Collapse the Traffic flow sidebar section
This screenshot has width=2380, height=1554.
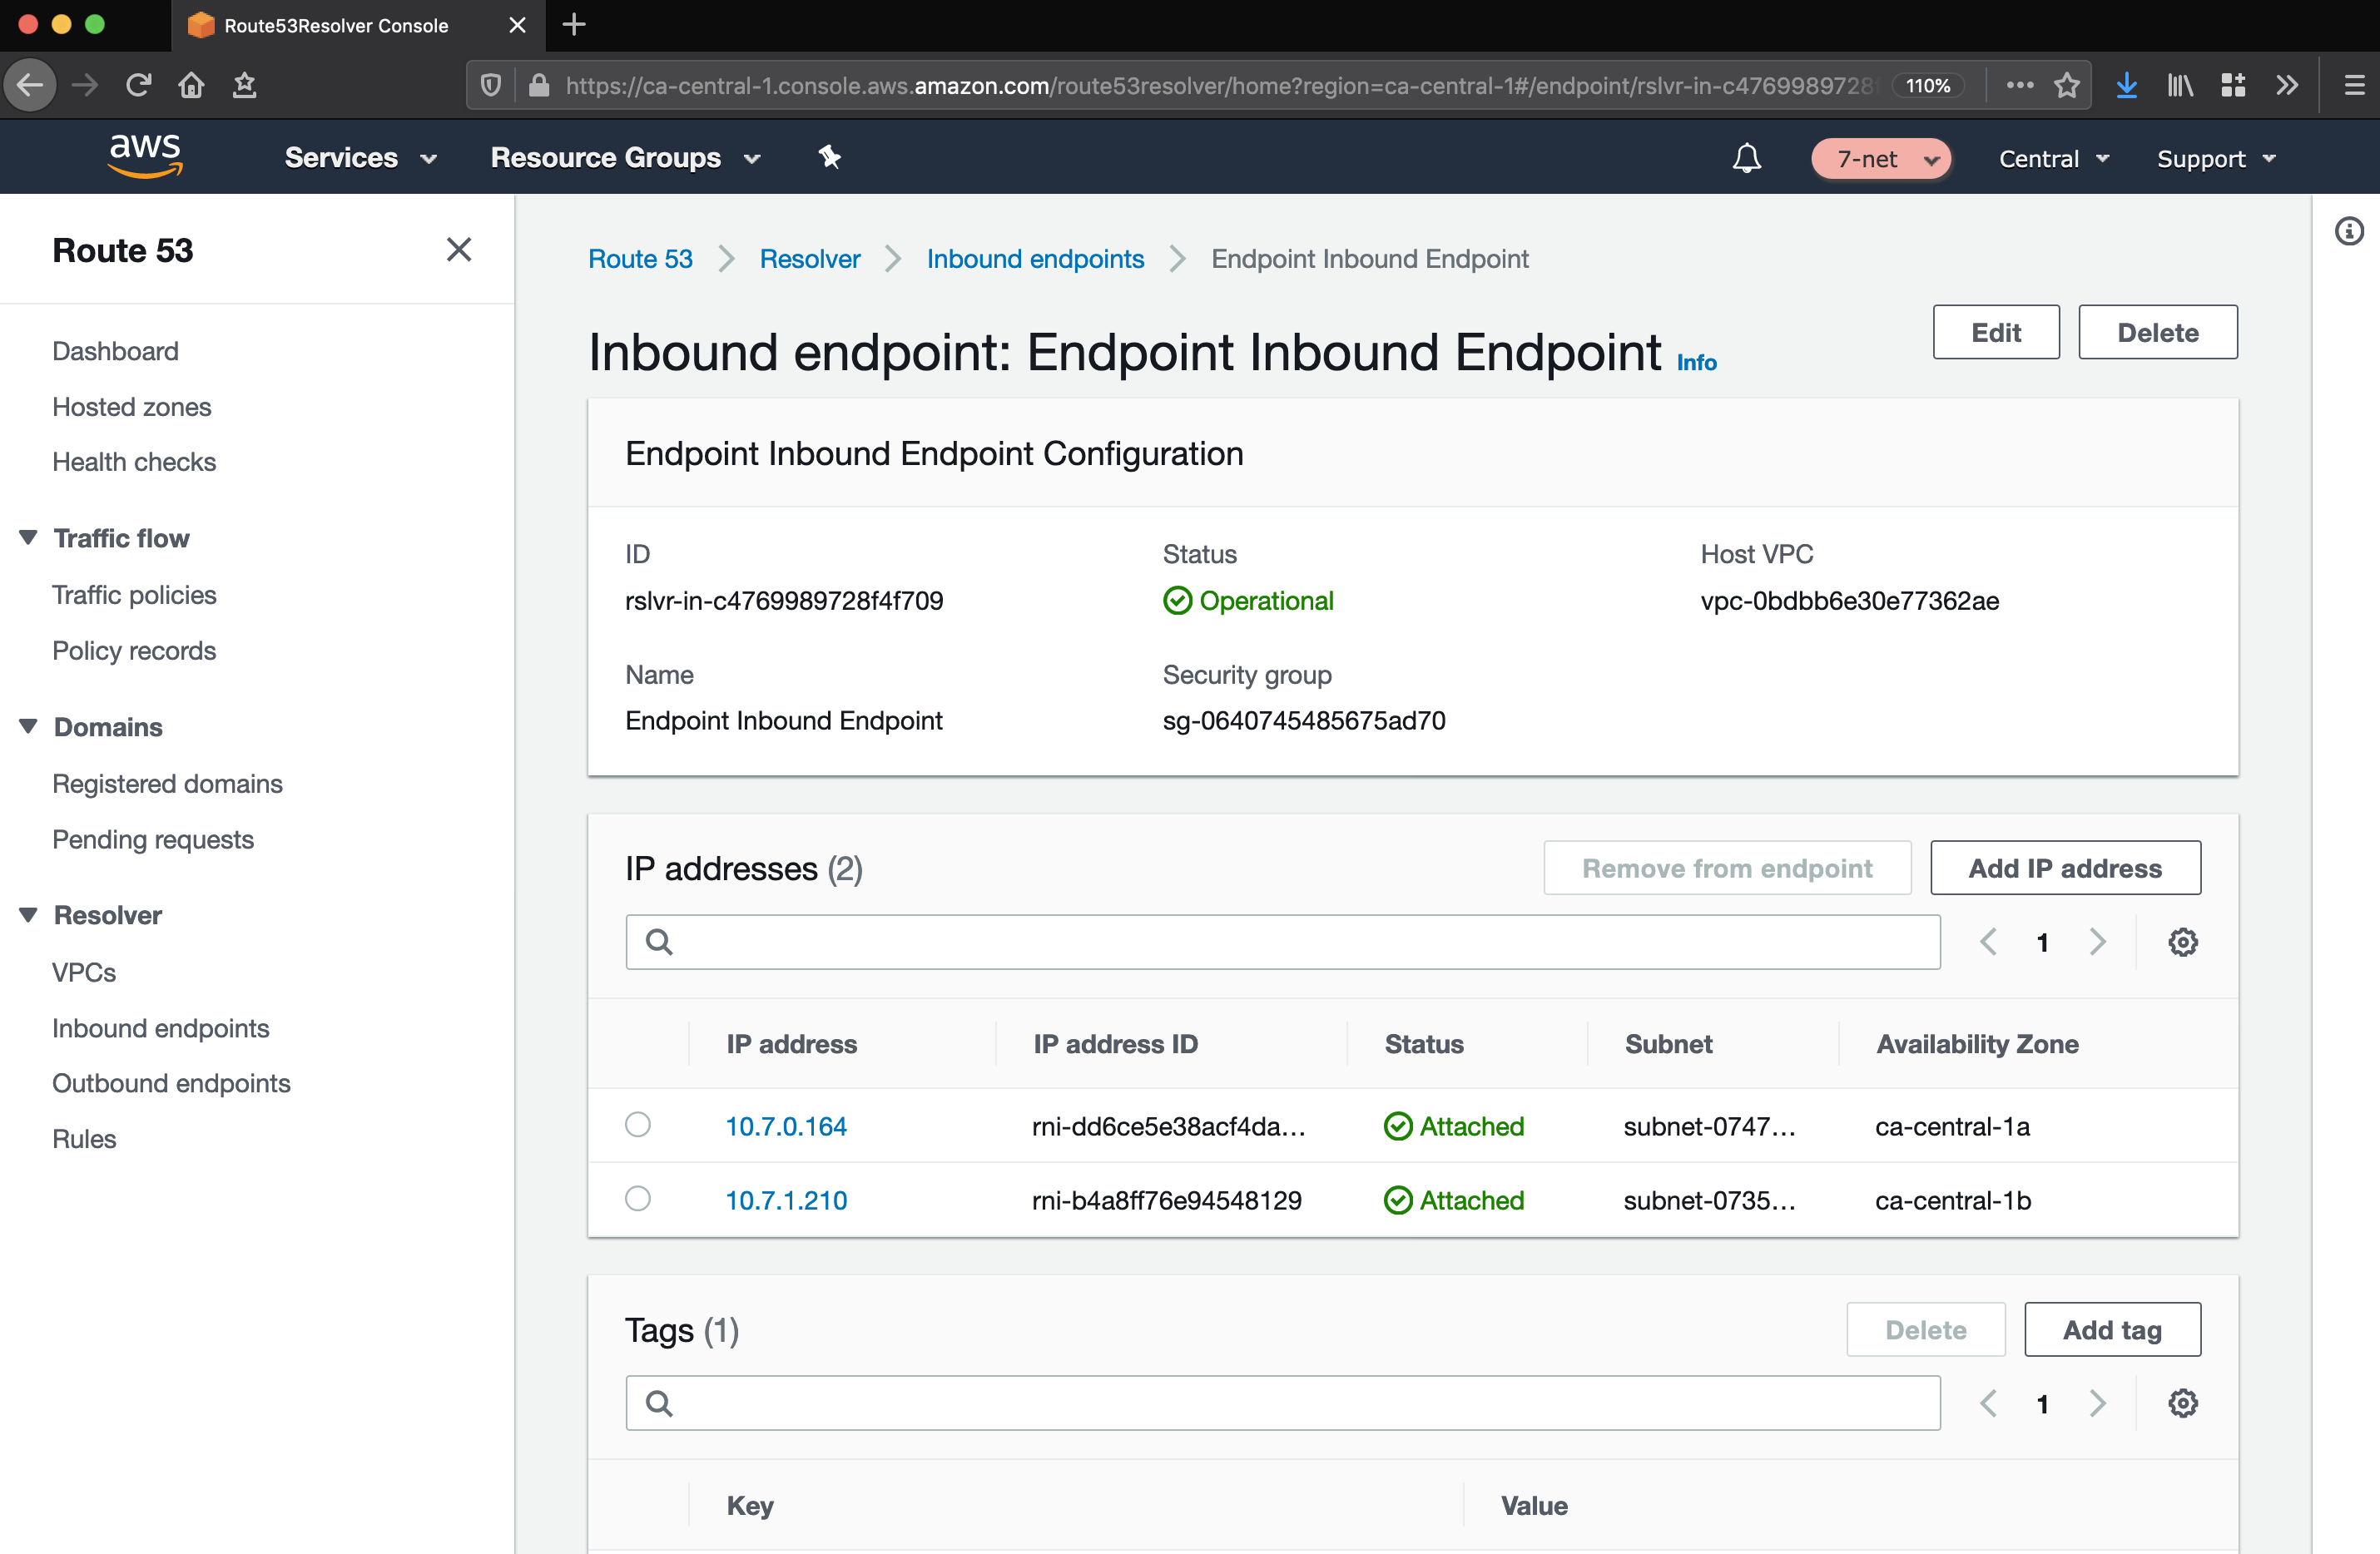(28, 538)
